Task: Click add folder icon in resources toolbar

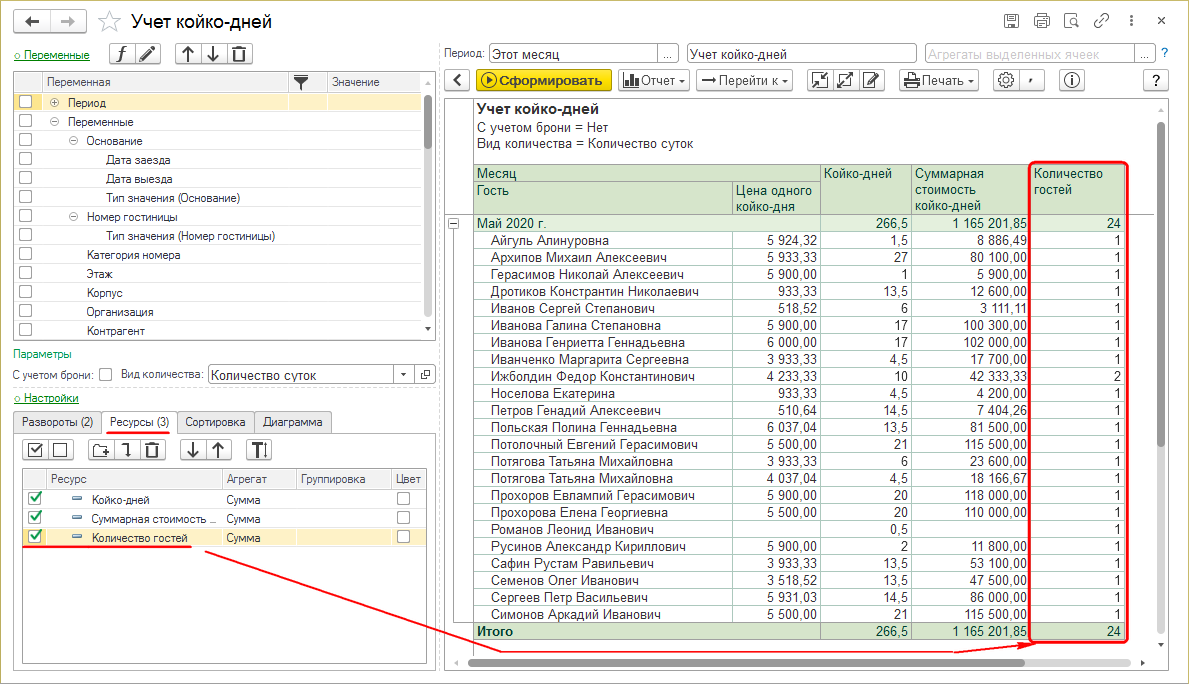Action: pos(101,450)
